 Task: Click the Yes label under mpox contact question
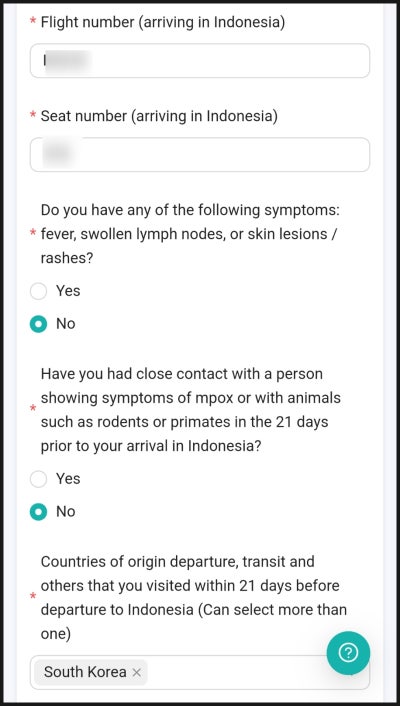68,479
